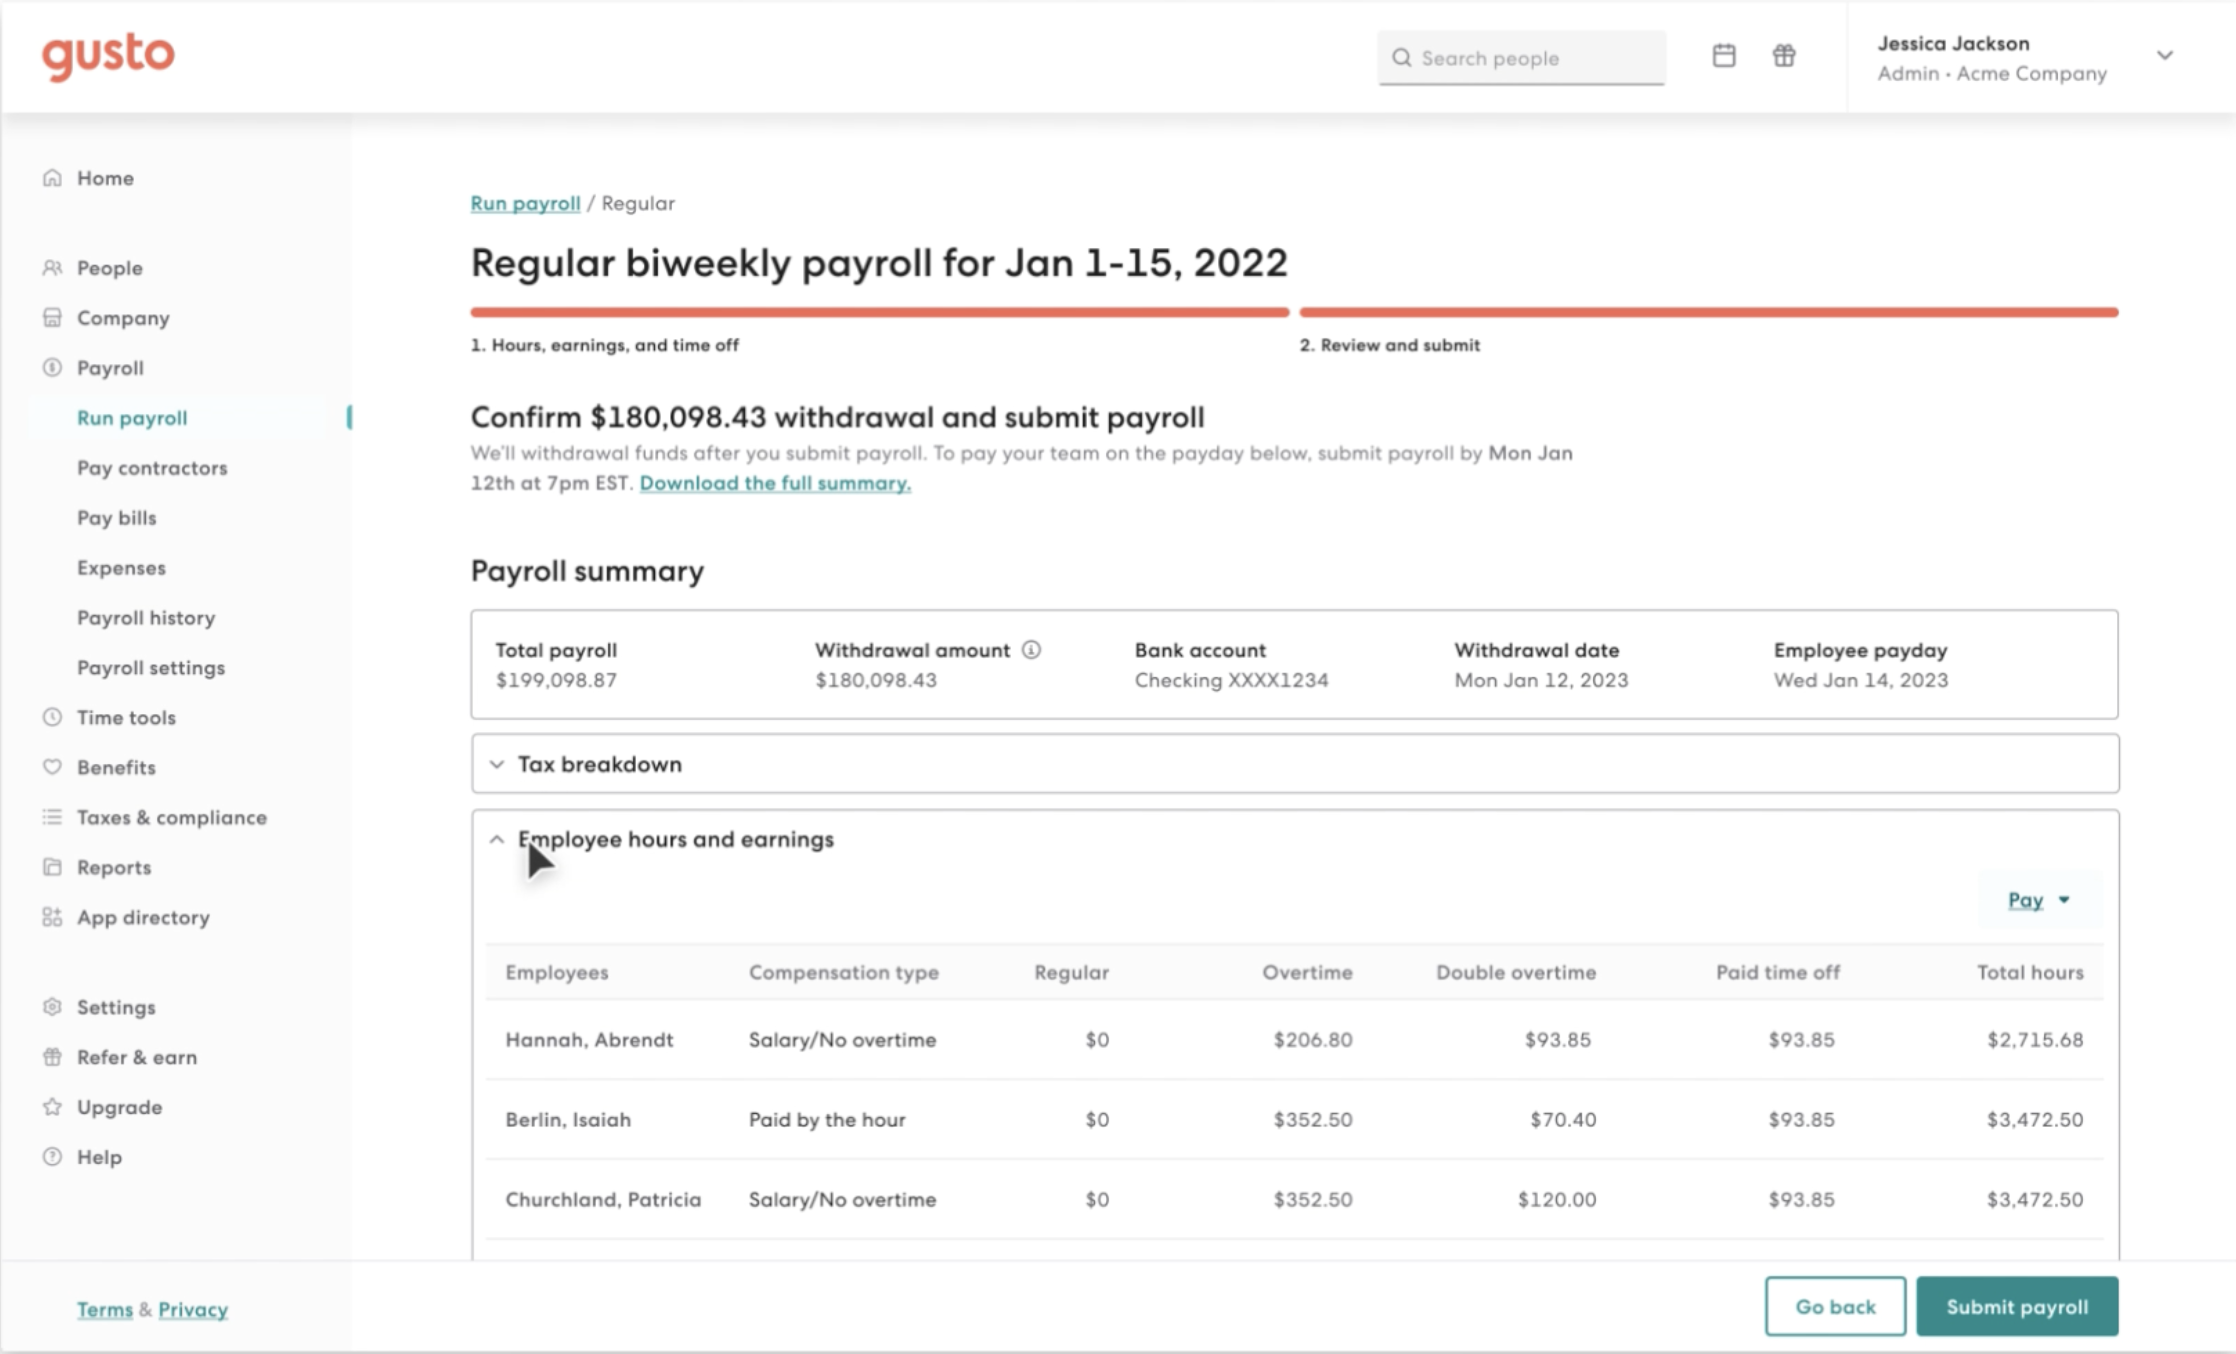Click the Go back button
2236x1354 pixels.
click(1835, 1306)
